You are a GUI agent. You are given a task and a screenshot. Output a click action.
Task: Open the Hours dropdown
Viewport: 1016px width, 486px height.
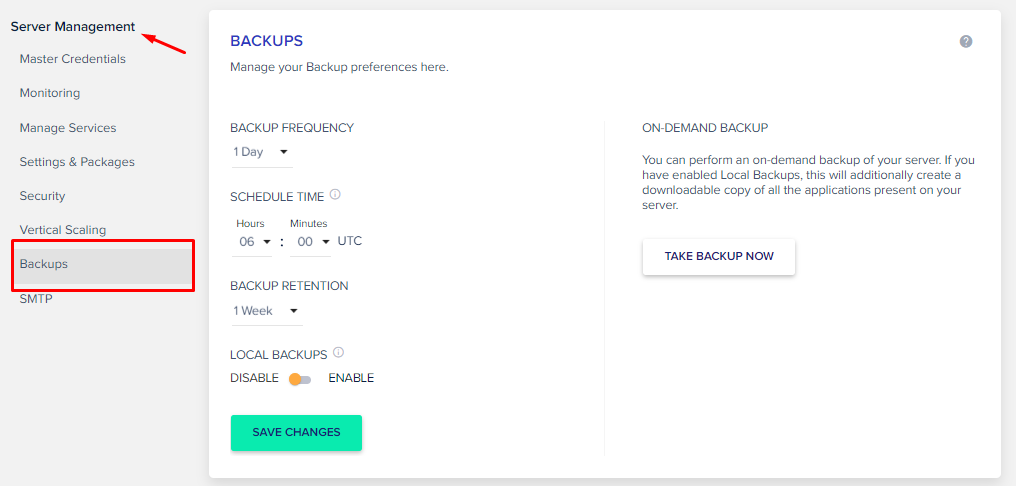point(254,242)
